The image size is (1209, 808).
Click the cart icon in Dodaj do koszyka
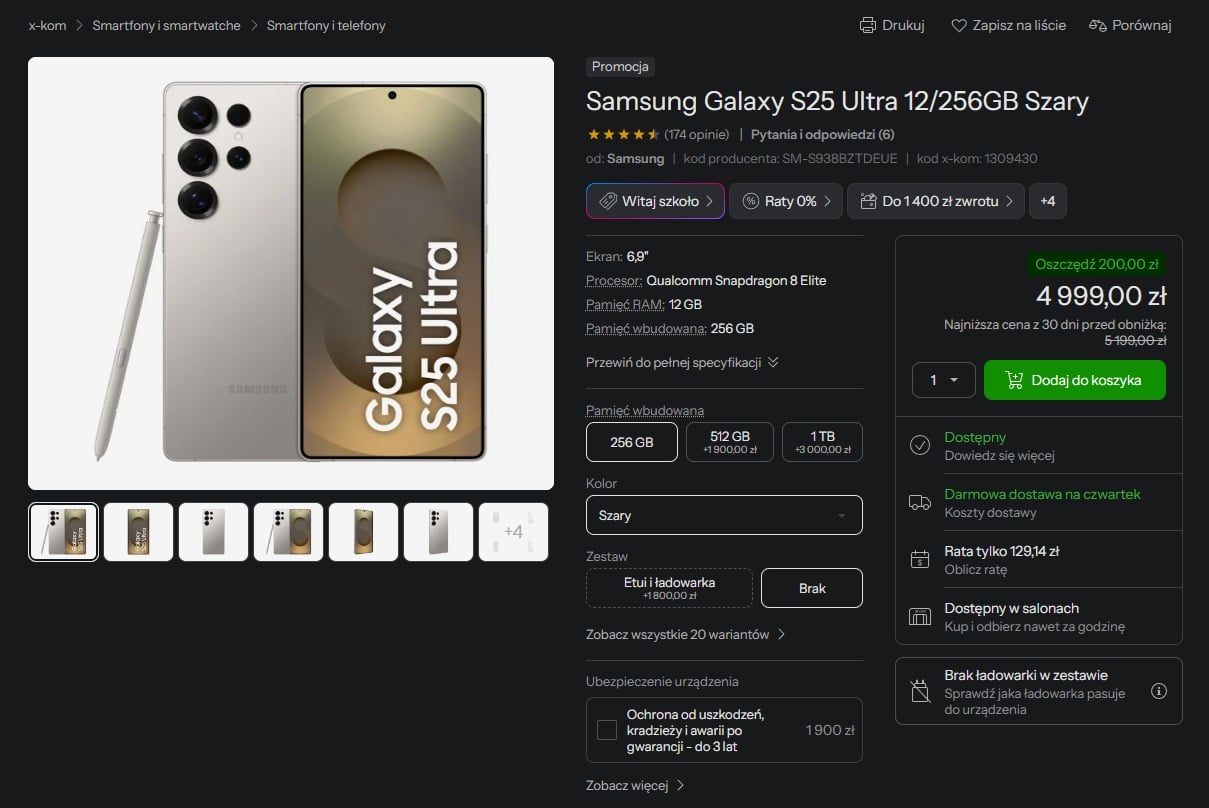click(1014, 380)
